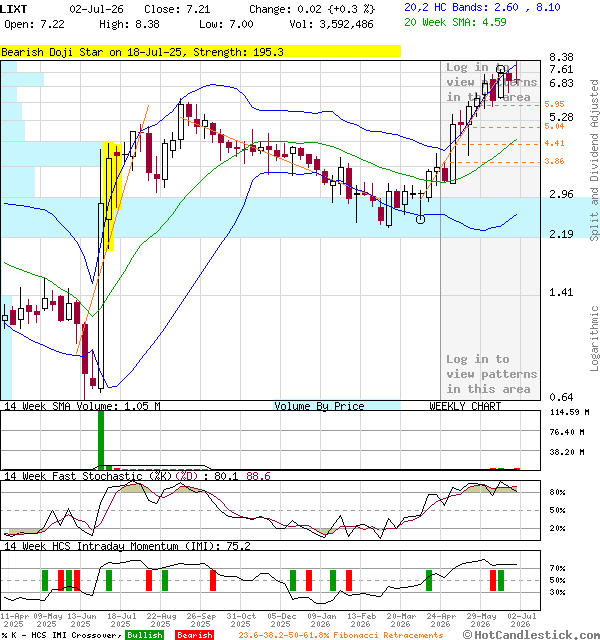Click the lower Log in to view patterns text
600x640 pixels.
[x=491, y=374]
